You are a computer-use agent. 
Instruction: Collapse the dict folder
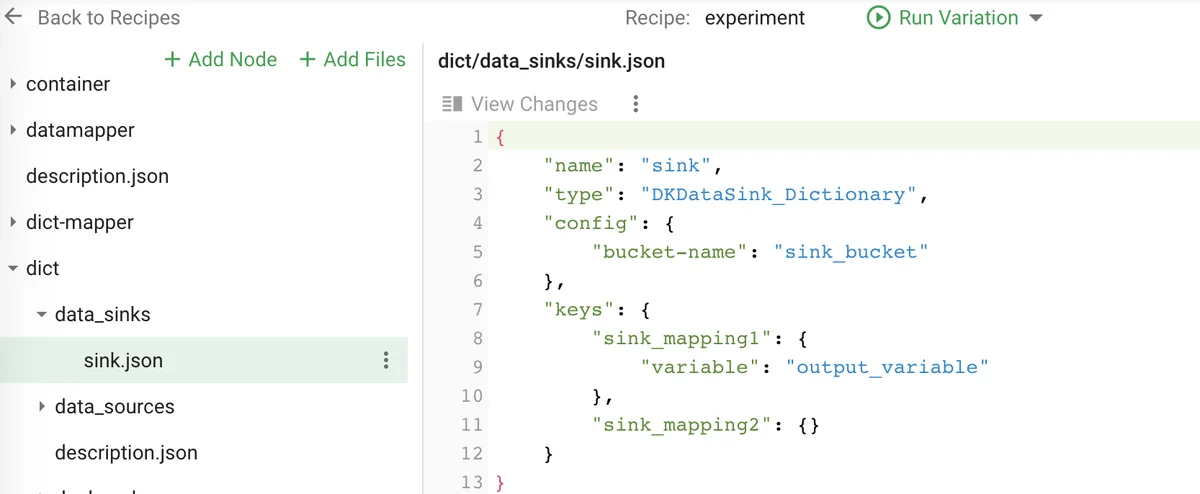(x=13, y=269)
